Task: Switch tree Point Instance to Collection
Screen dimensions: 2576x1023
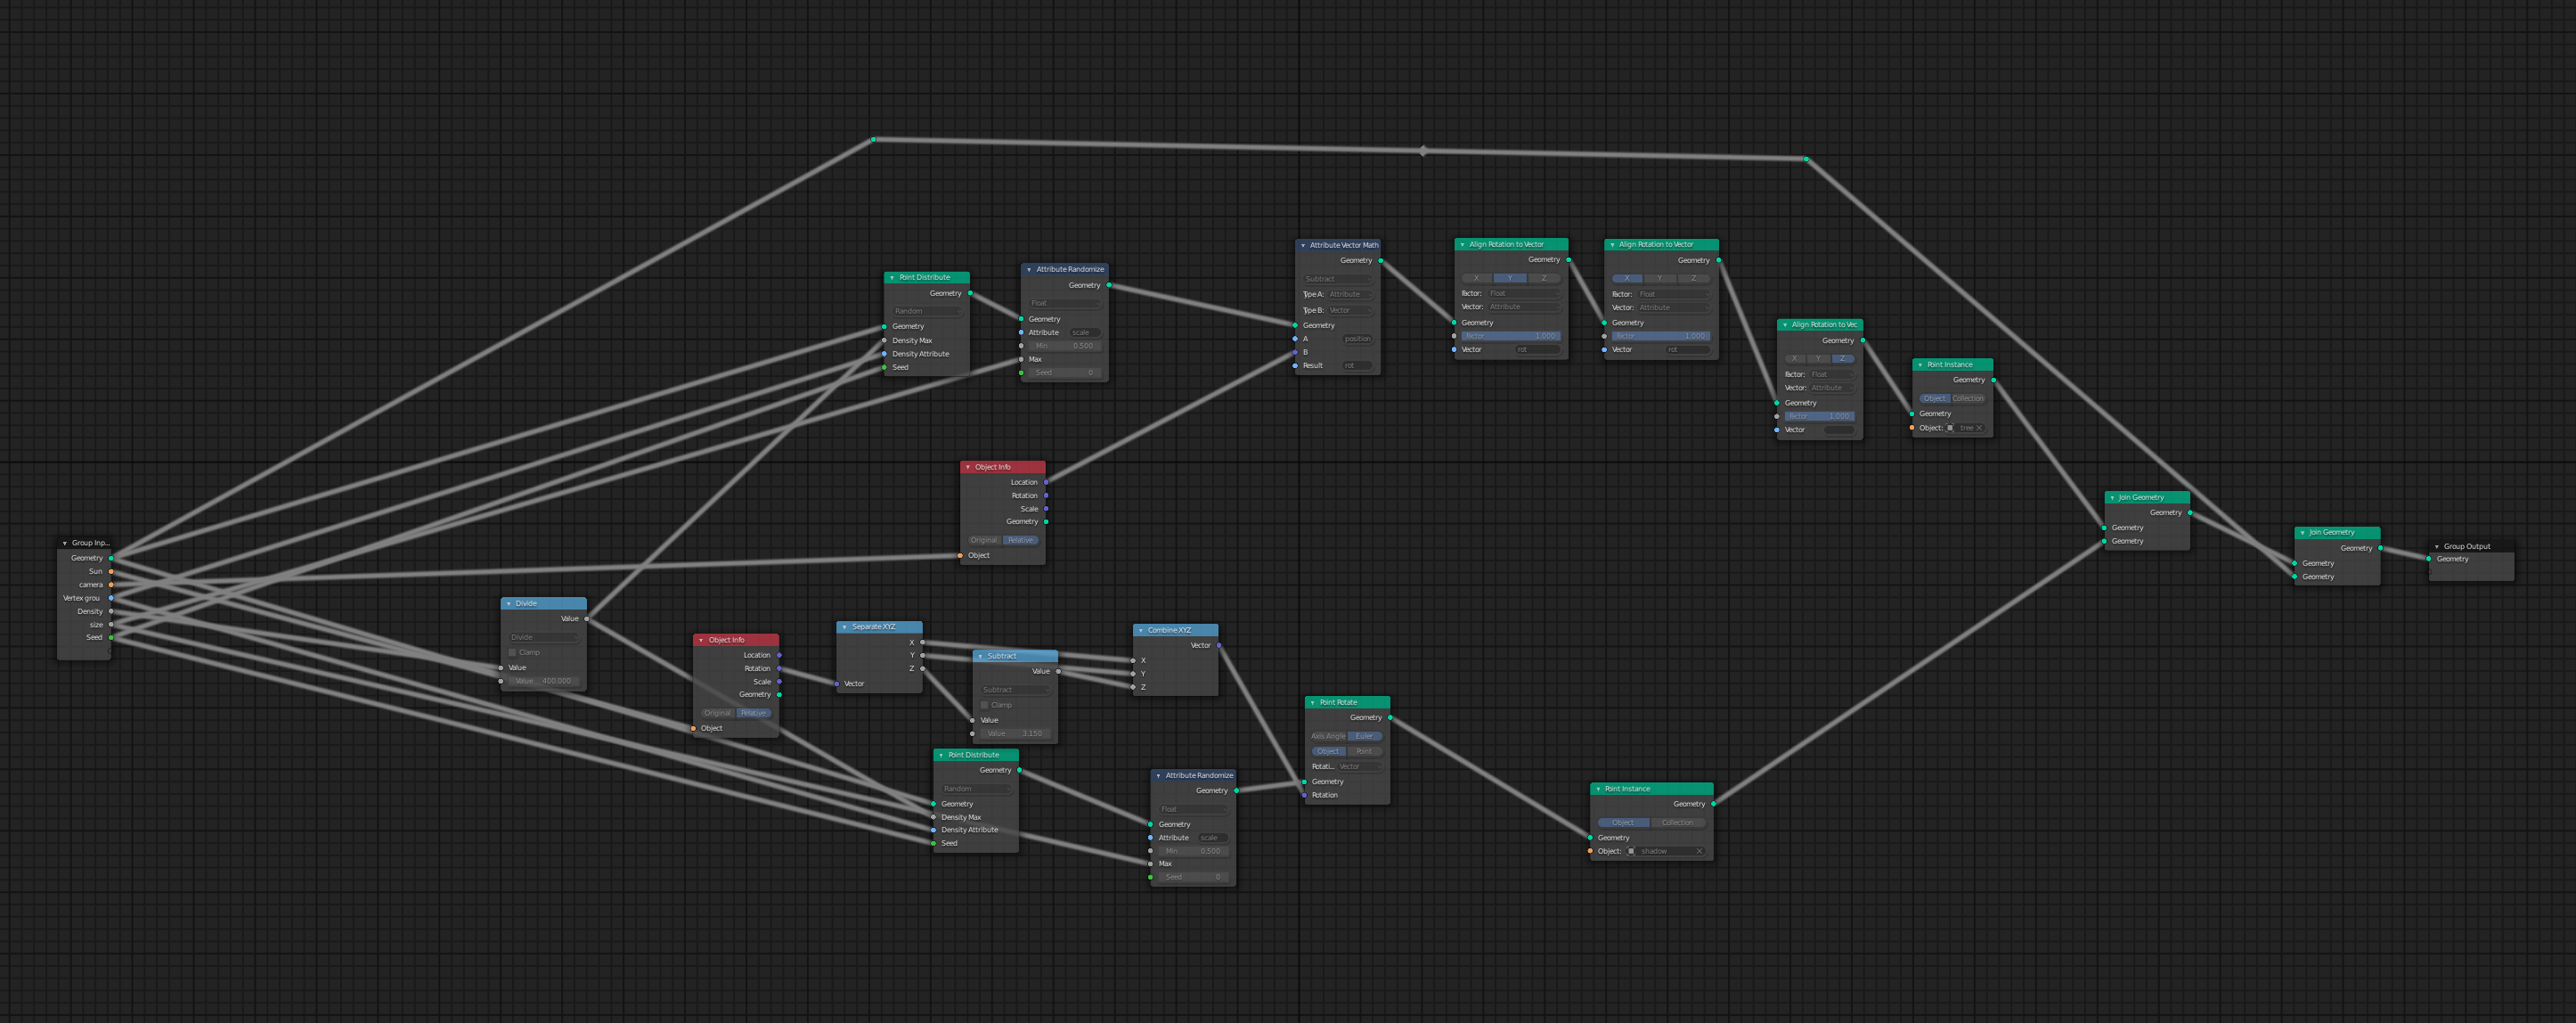Action: coord(1967,398)
